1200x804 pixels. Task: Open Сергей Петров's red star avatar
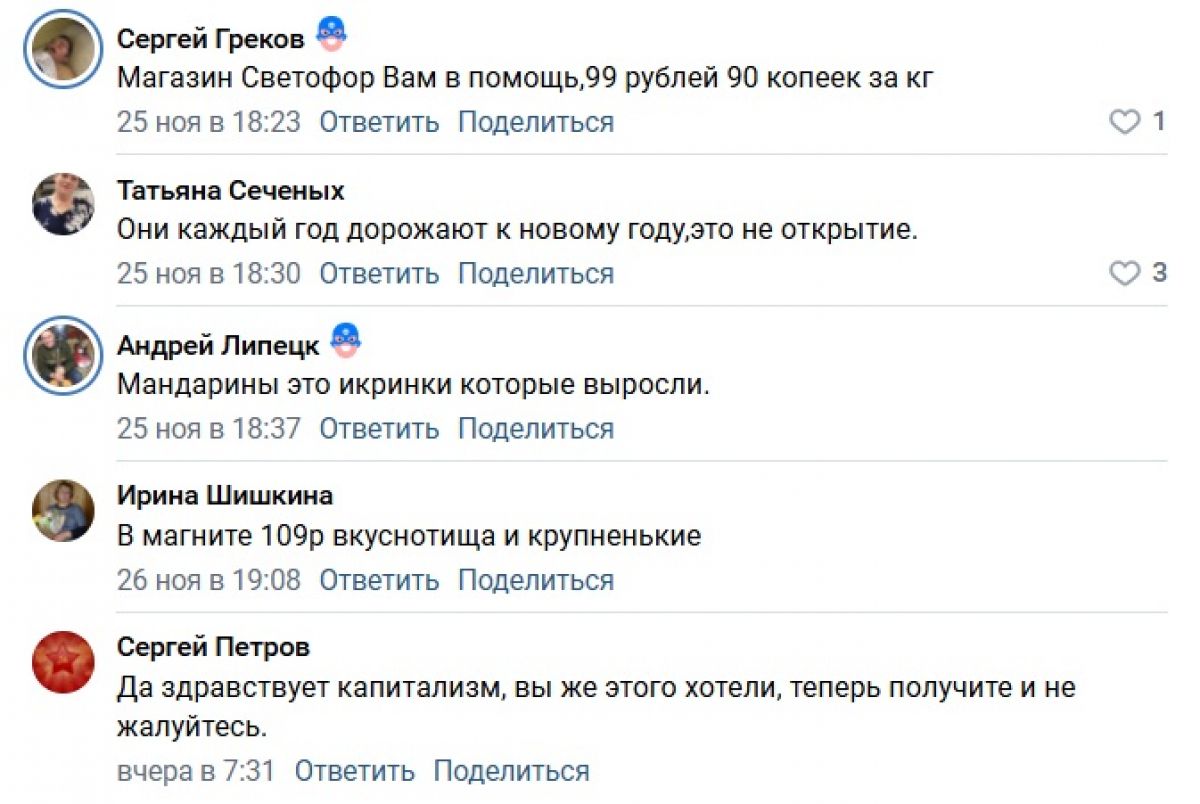(x=63, y=662)
